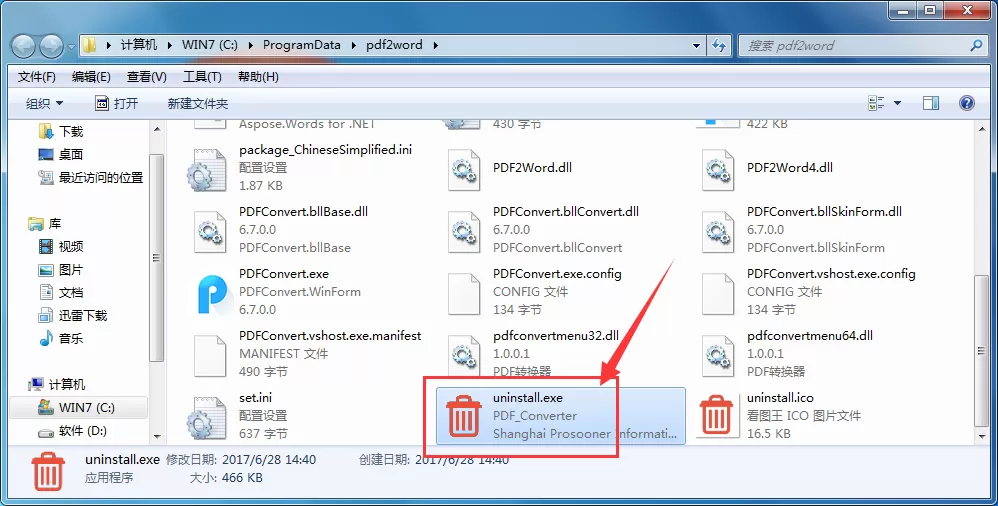Click ProgramData in the address path
Viewport: 998px width, 506px height.
[301, 45]
